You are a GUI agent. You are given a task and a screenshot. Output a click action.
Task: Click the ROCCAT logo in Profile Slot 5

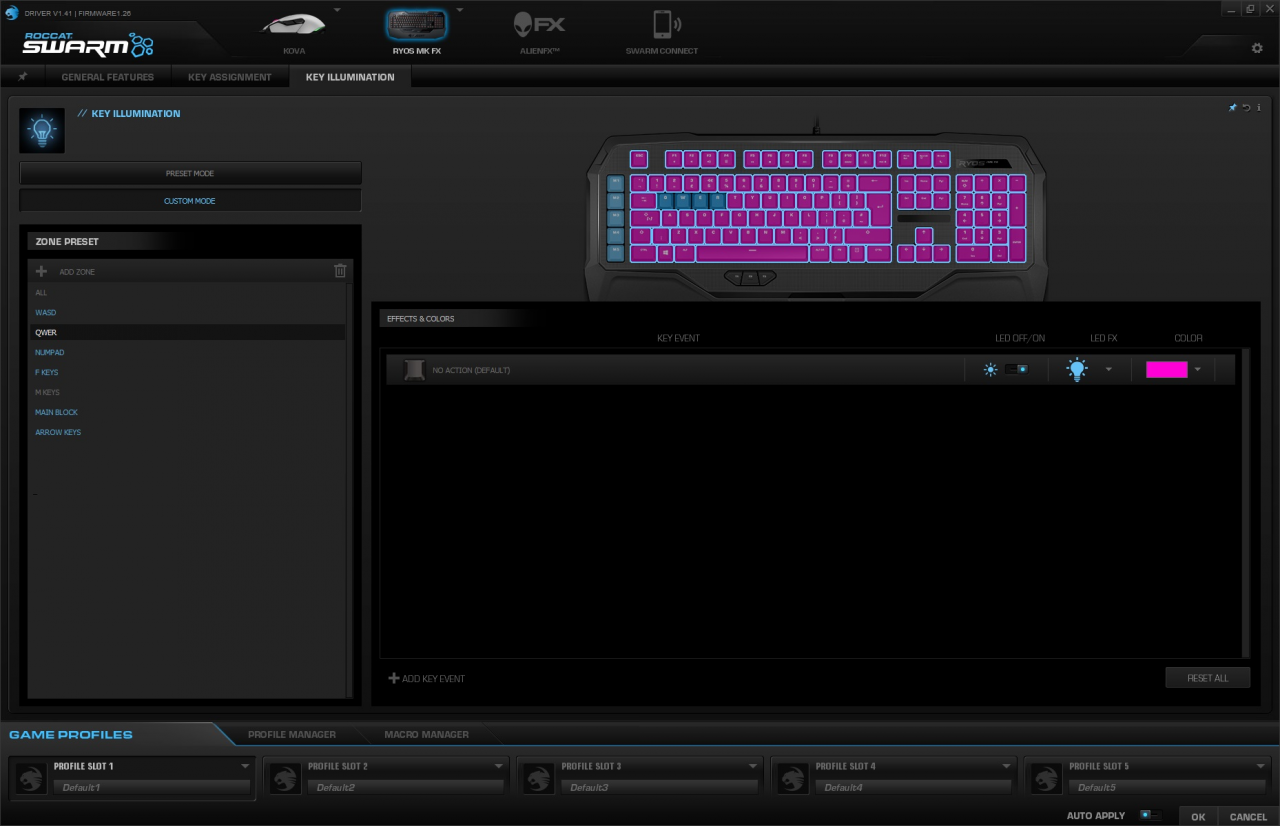(x=1047, y=778)
